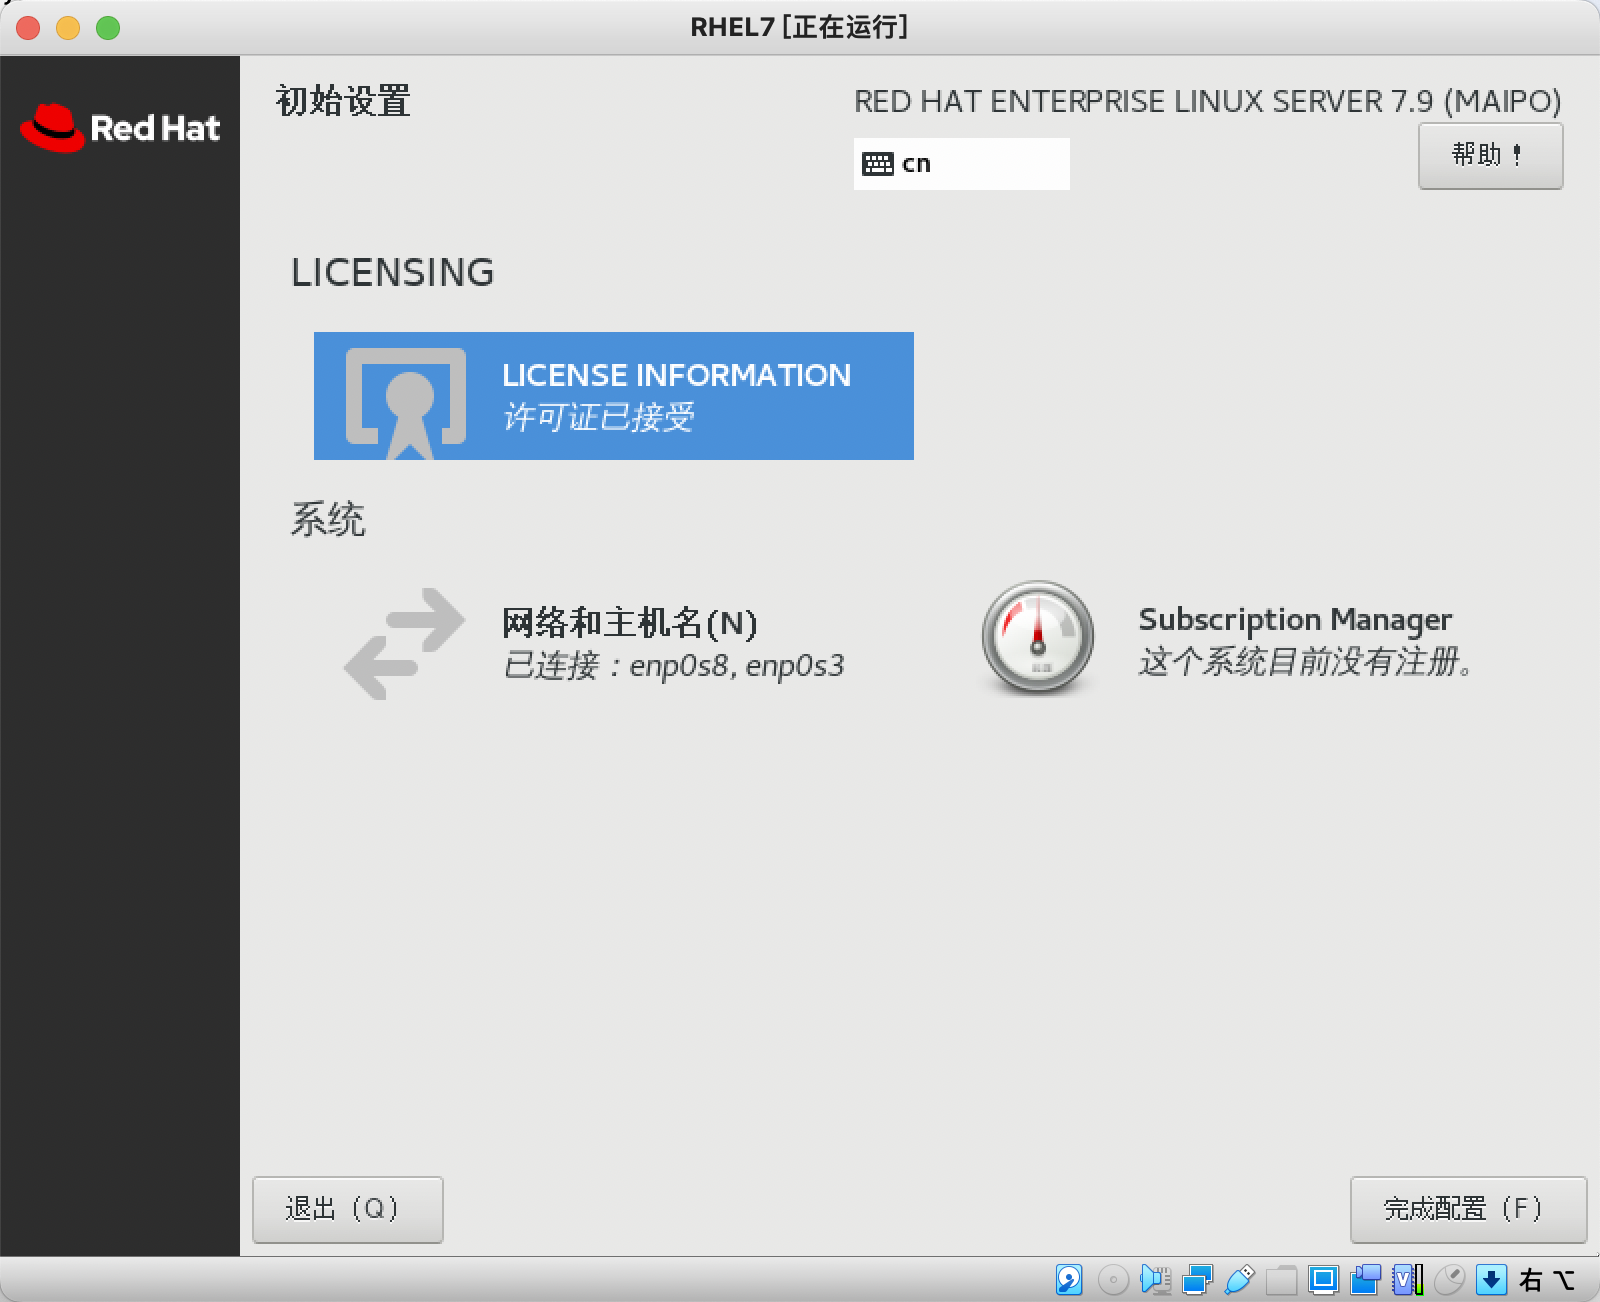Click the 退出 (Q) quit button
Image resolution: width=1600 pixels, height=1302 pixels.
click(x=347, y=1209)
